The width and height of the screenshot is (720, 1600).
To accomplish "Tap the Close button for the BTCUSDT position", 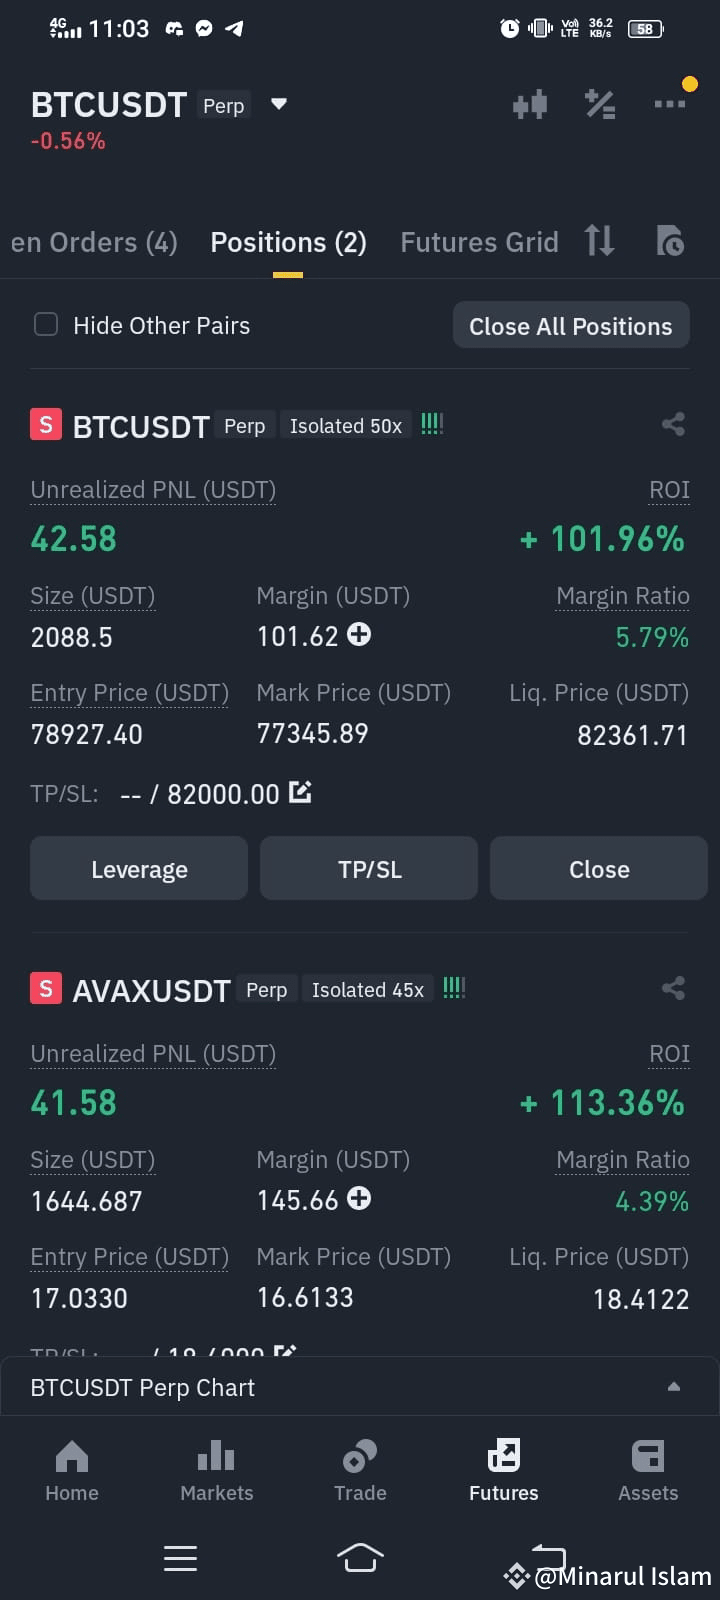I will pos(599,869).
